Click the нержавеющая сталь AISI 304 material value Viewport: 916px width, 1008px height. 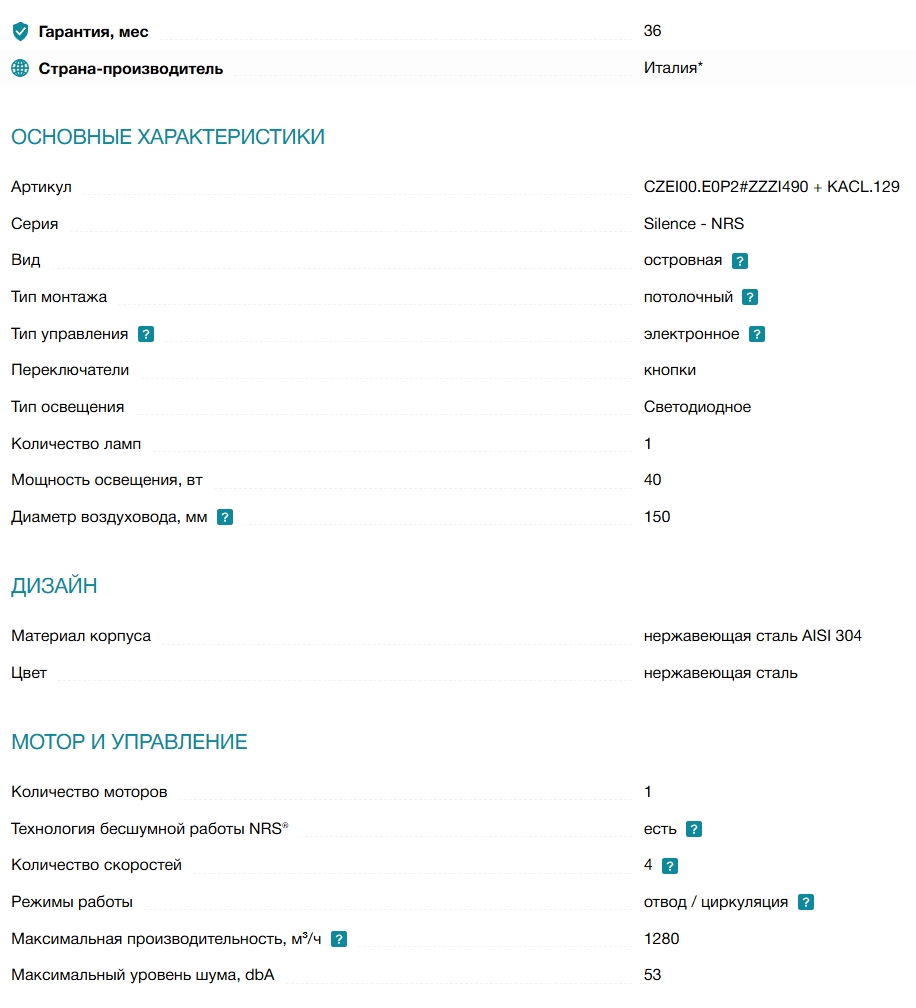coord(752,636)
